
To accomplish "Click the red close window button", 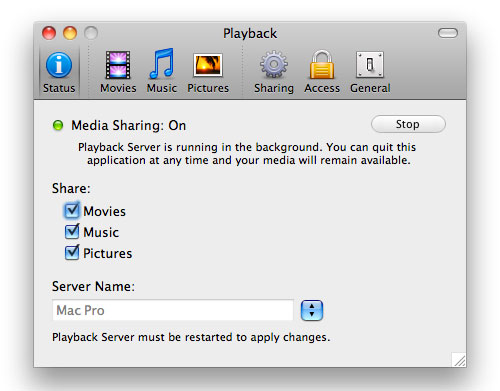I will (49, 33).
